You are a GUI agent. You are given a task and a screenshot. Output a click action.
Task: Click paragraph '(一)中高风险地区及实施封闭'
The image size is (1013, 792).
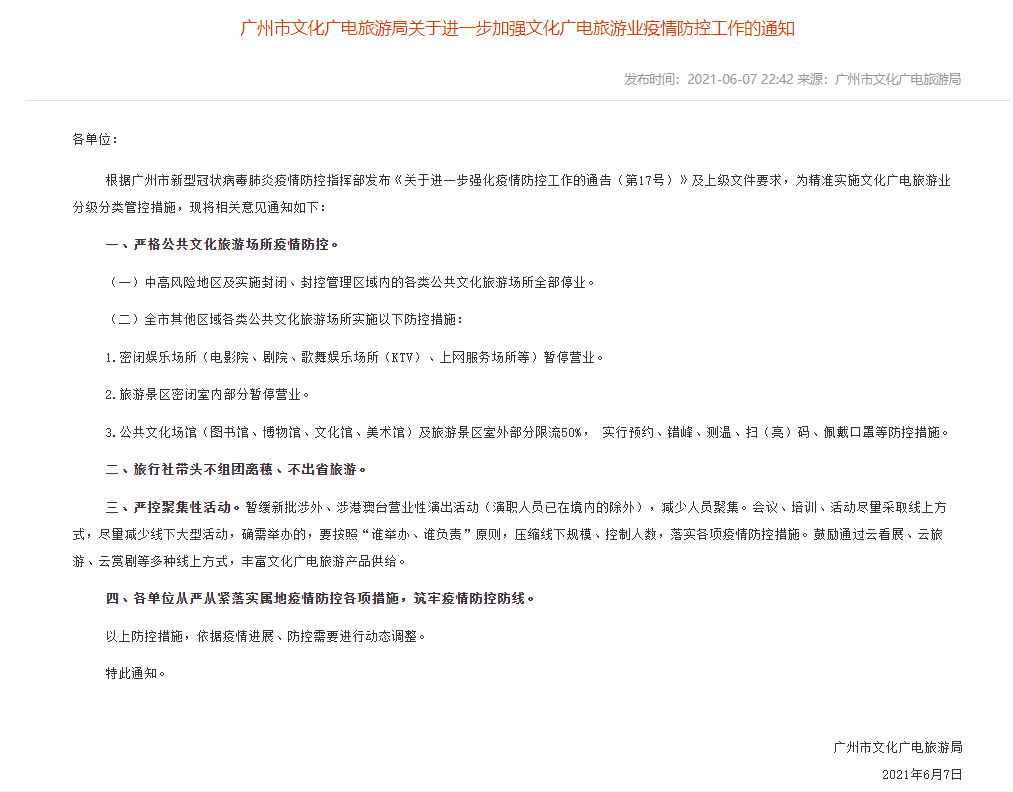350,282
